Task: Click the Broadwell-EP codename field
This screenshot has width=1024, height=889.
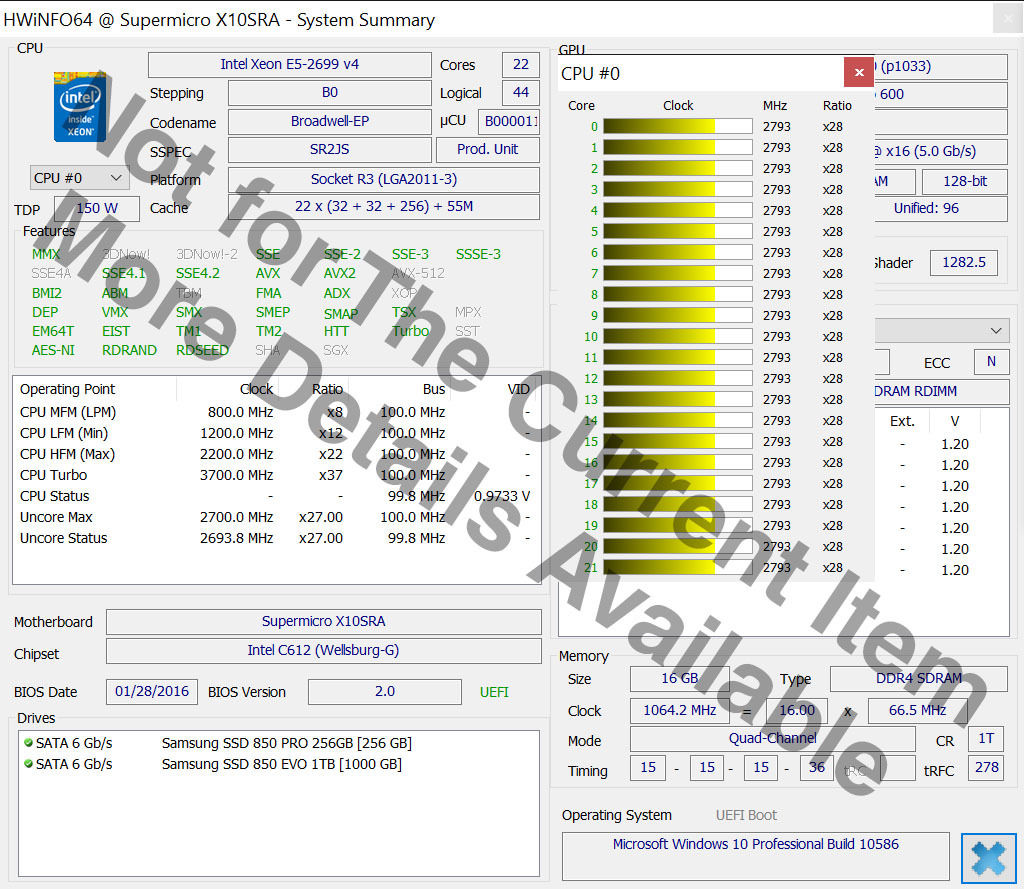Action: click(330, 121)
